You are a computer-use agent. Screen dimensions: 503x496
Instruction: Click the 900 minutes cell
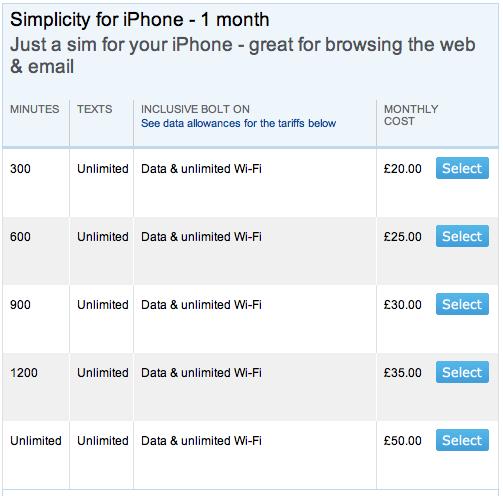pyautogui.click(x=20, y=305)
